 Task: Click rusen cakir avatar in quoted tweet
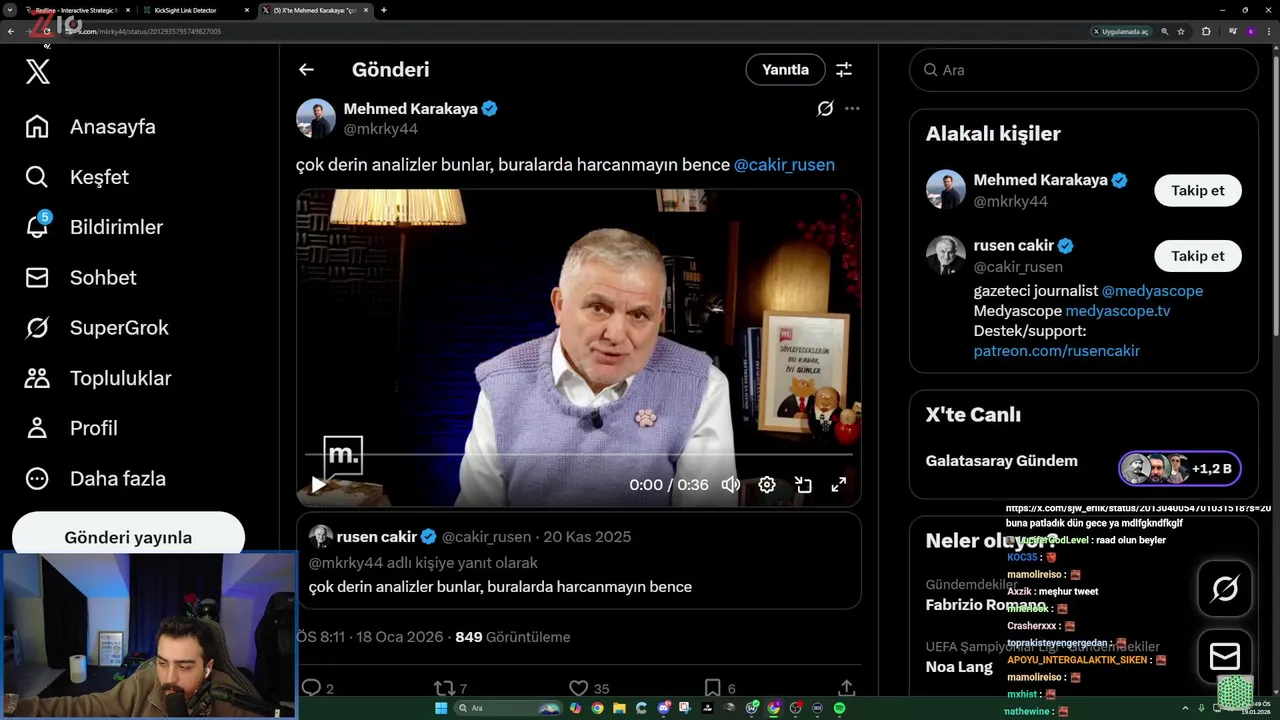pyautogui.click(x=321, y=537)
